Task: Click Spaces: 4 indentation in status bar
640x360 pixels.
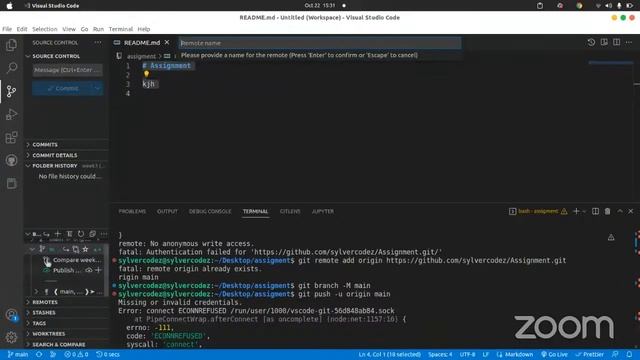Action: 440,355
